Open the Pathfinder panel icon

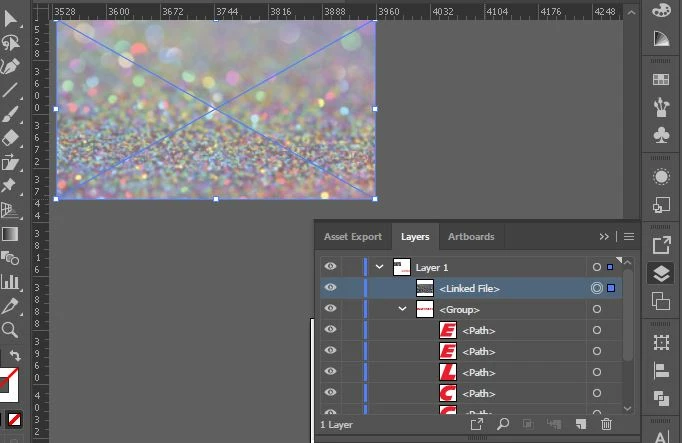(661, 398)
